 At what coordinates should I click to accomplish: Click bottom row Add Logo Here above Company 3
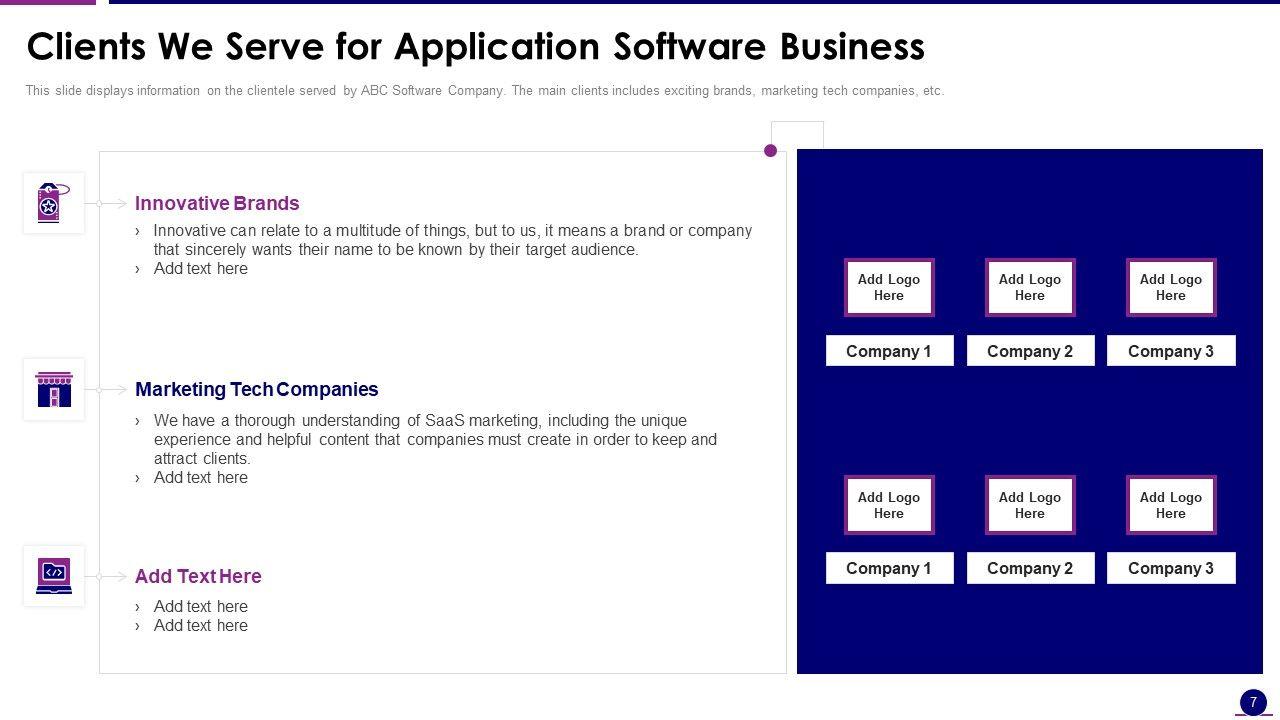tap(1171, 505)
